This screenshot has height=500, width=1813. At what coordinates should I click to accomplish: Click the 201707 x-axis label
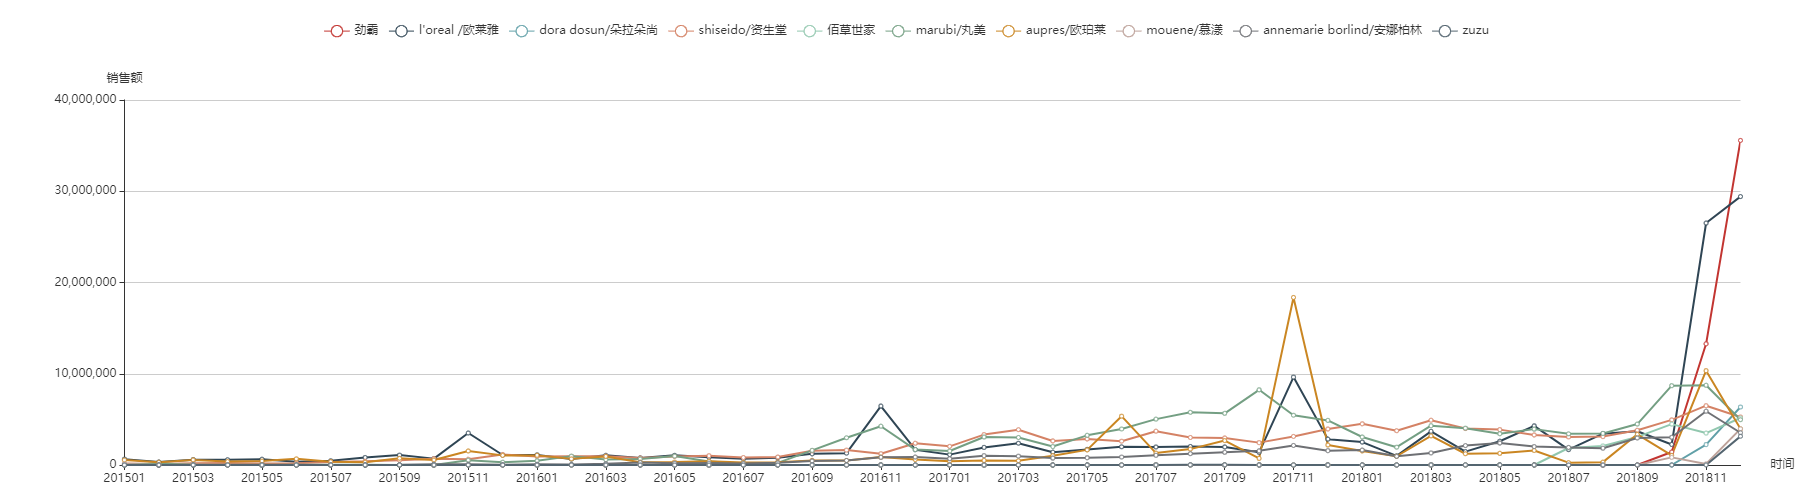(x=1156, y=478)
